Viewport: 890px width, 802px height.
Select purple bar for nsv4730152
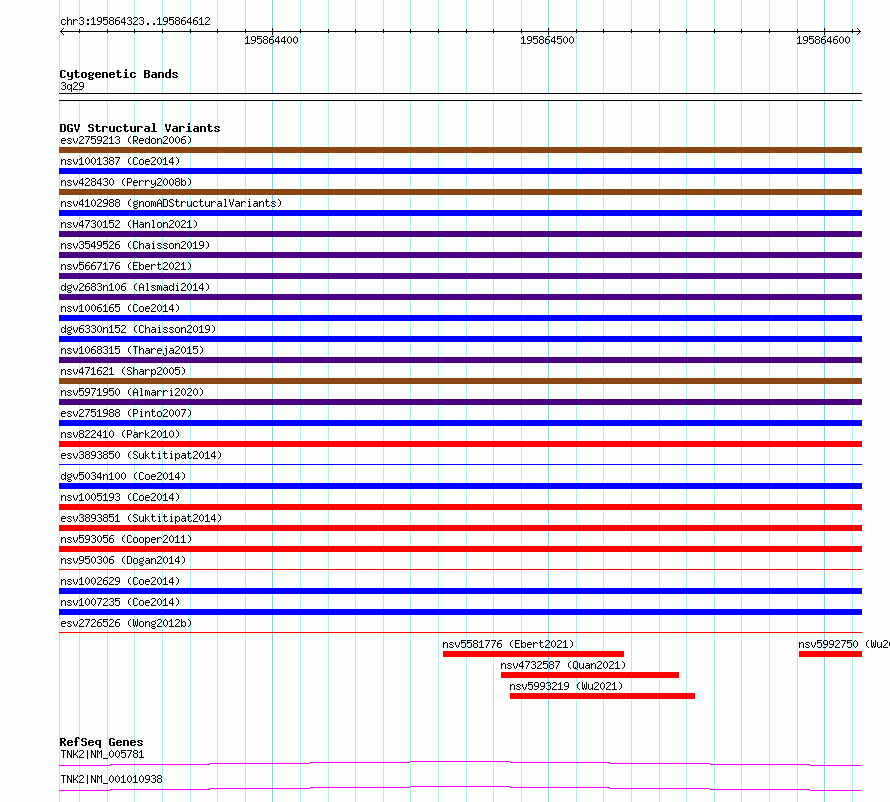pyautogui.click(x=460, y=234)
